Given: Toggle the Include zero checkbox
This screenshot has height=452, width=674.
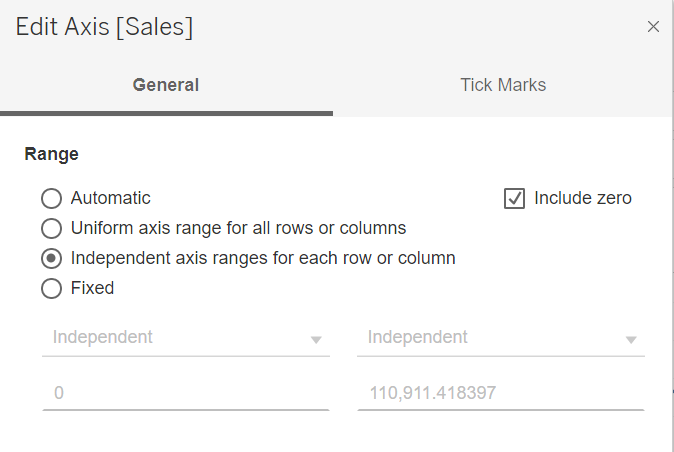Looking at the screenshot, I should pos(514,198).
